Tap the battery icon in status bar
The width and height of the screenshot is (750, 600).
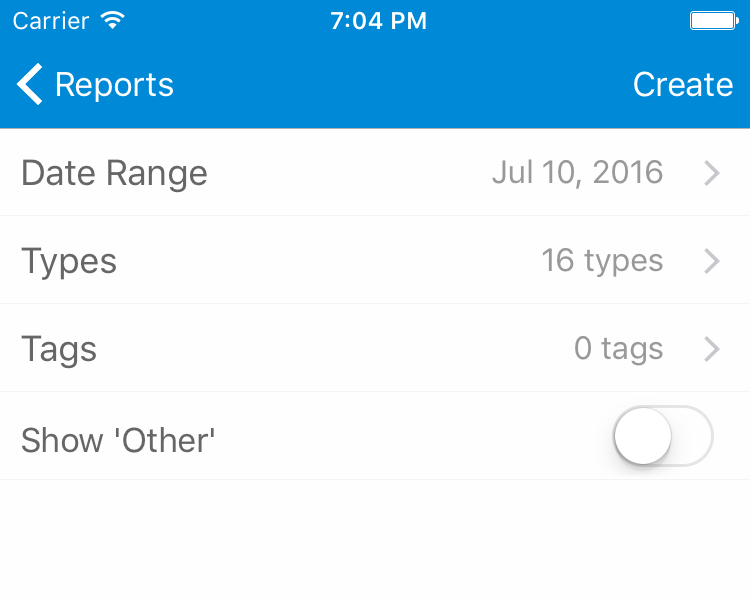713,21
